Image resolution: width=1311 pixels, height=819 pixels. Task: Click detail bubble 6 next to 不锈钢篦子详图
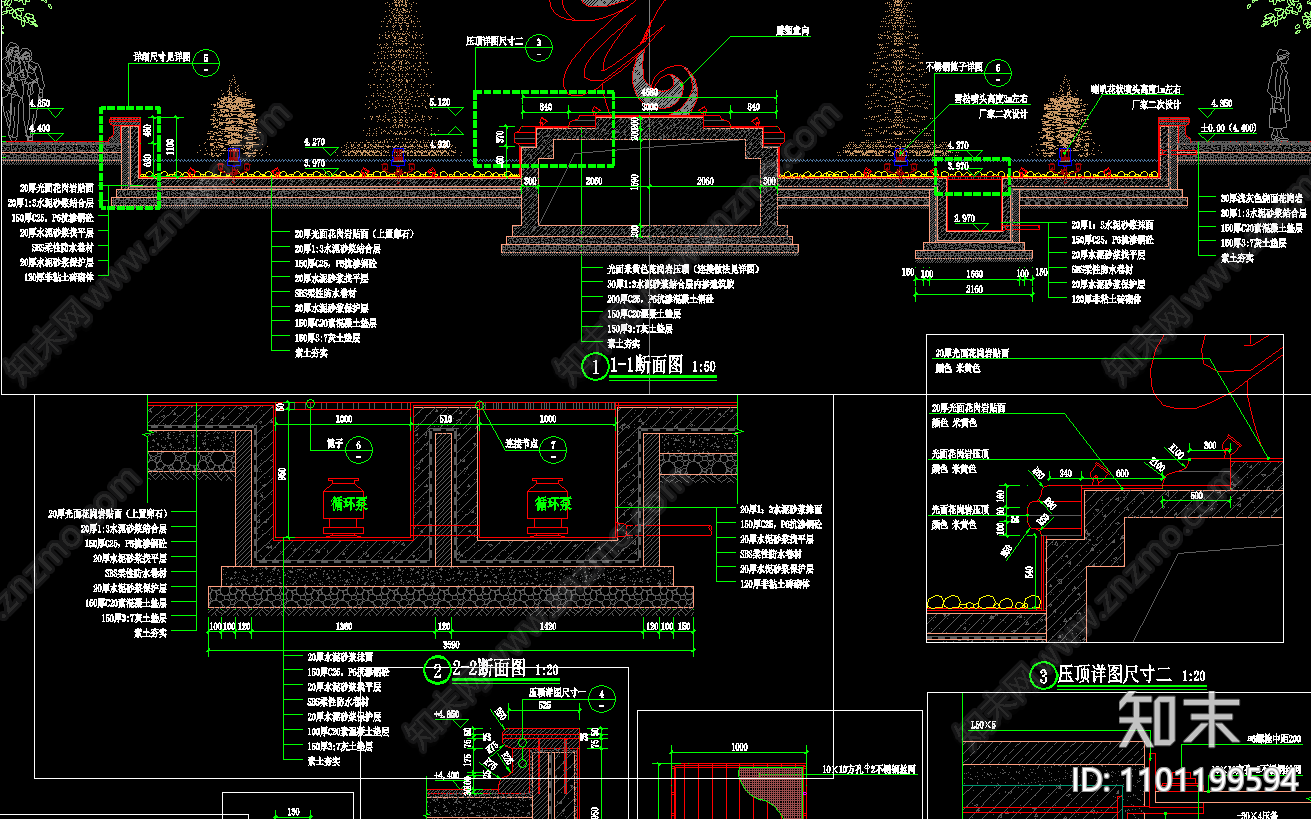tap(997, 73)
